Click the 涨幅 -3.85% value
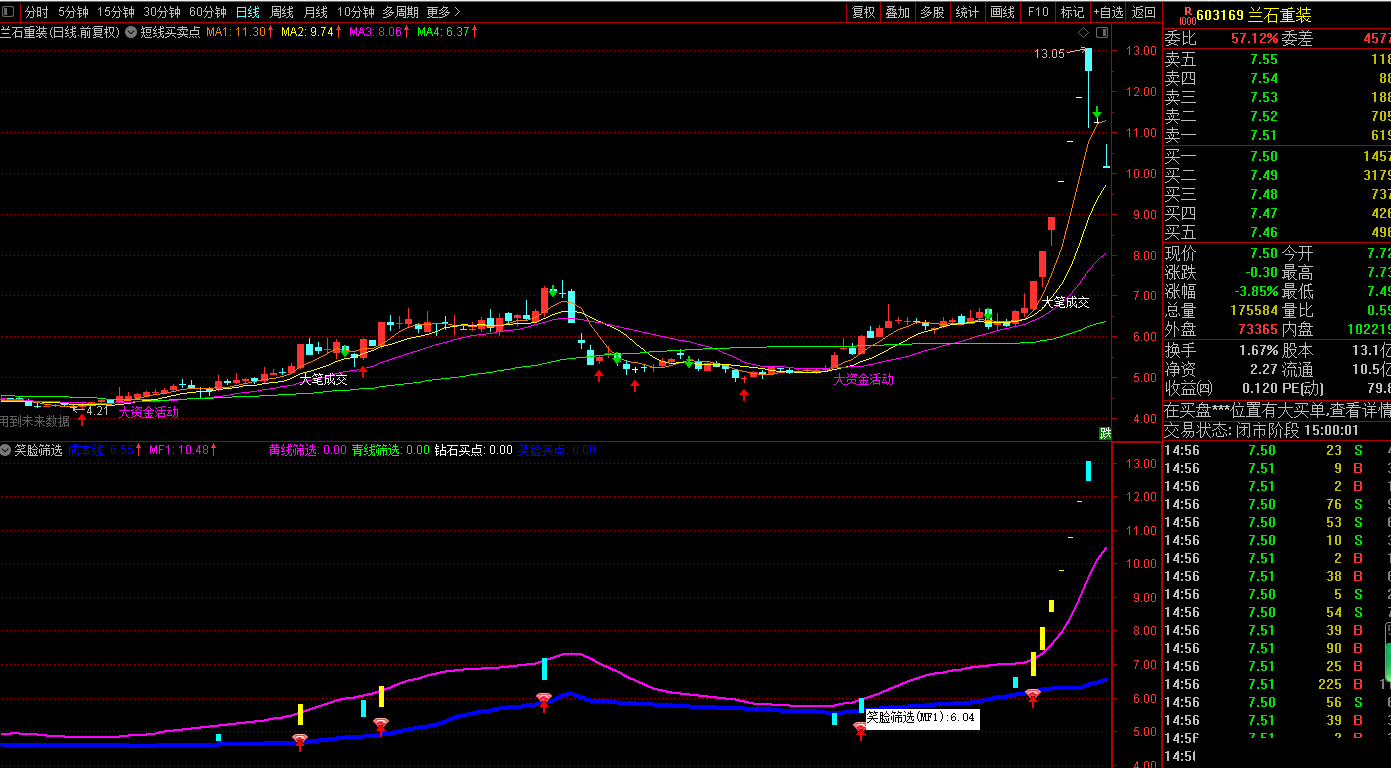 1256,292
